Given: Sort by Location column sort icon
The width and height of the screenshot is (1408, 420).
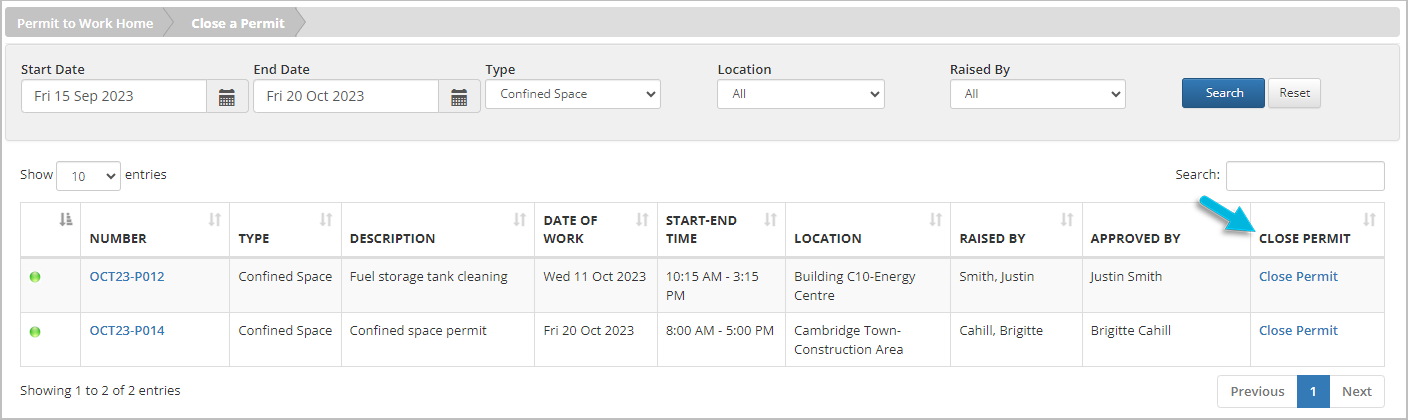Looking at the screenshot, I should pyautogui.click(x=935, y=220).
